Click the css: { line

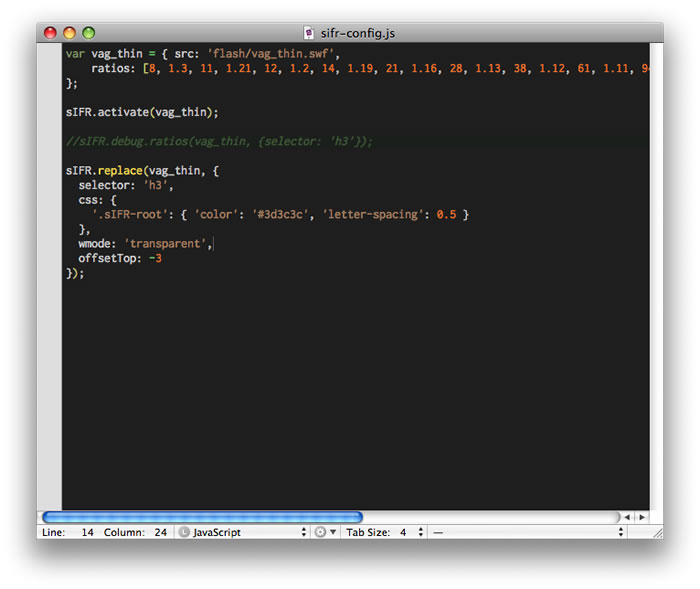tap(97, 200)
